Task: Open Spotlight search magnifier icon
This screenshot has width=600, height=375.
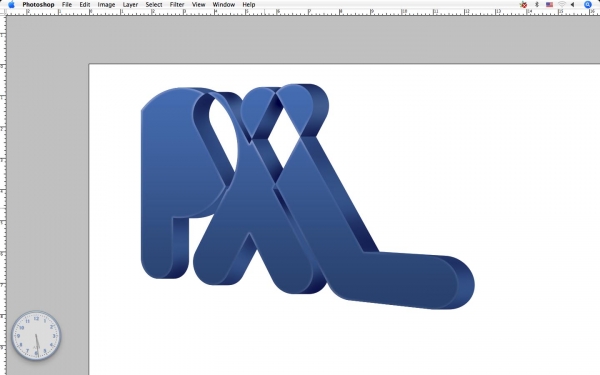Action: pos(587,5)
